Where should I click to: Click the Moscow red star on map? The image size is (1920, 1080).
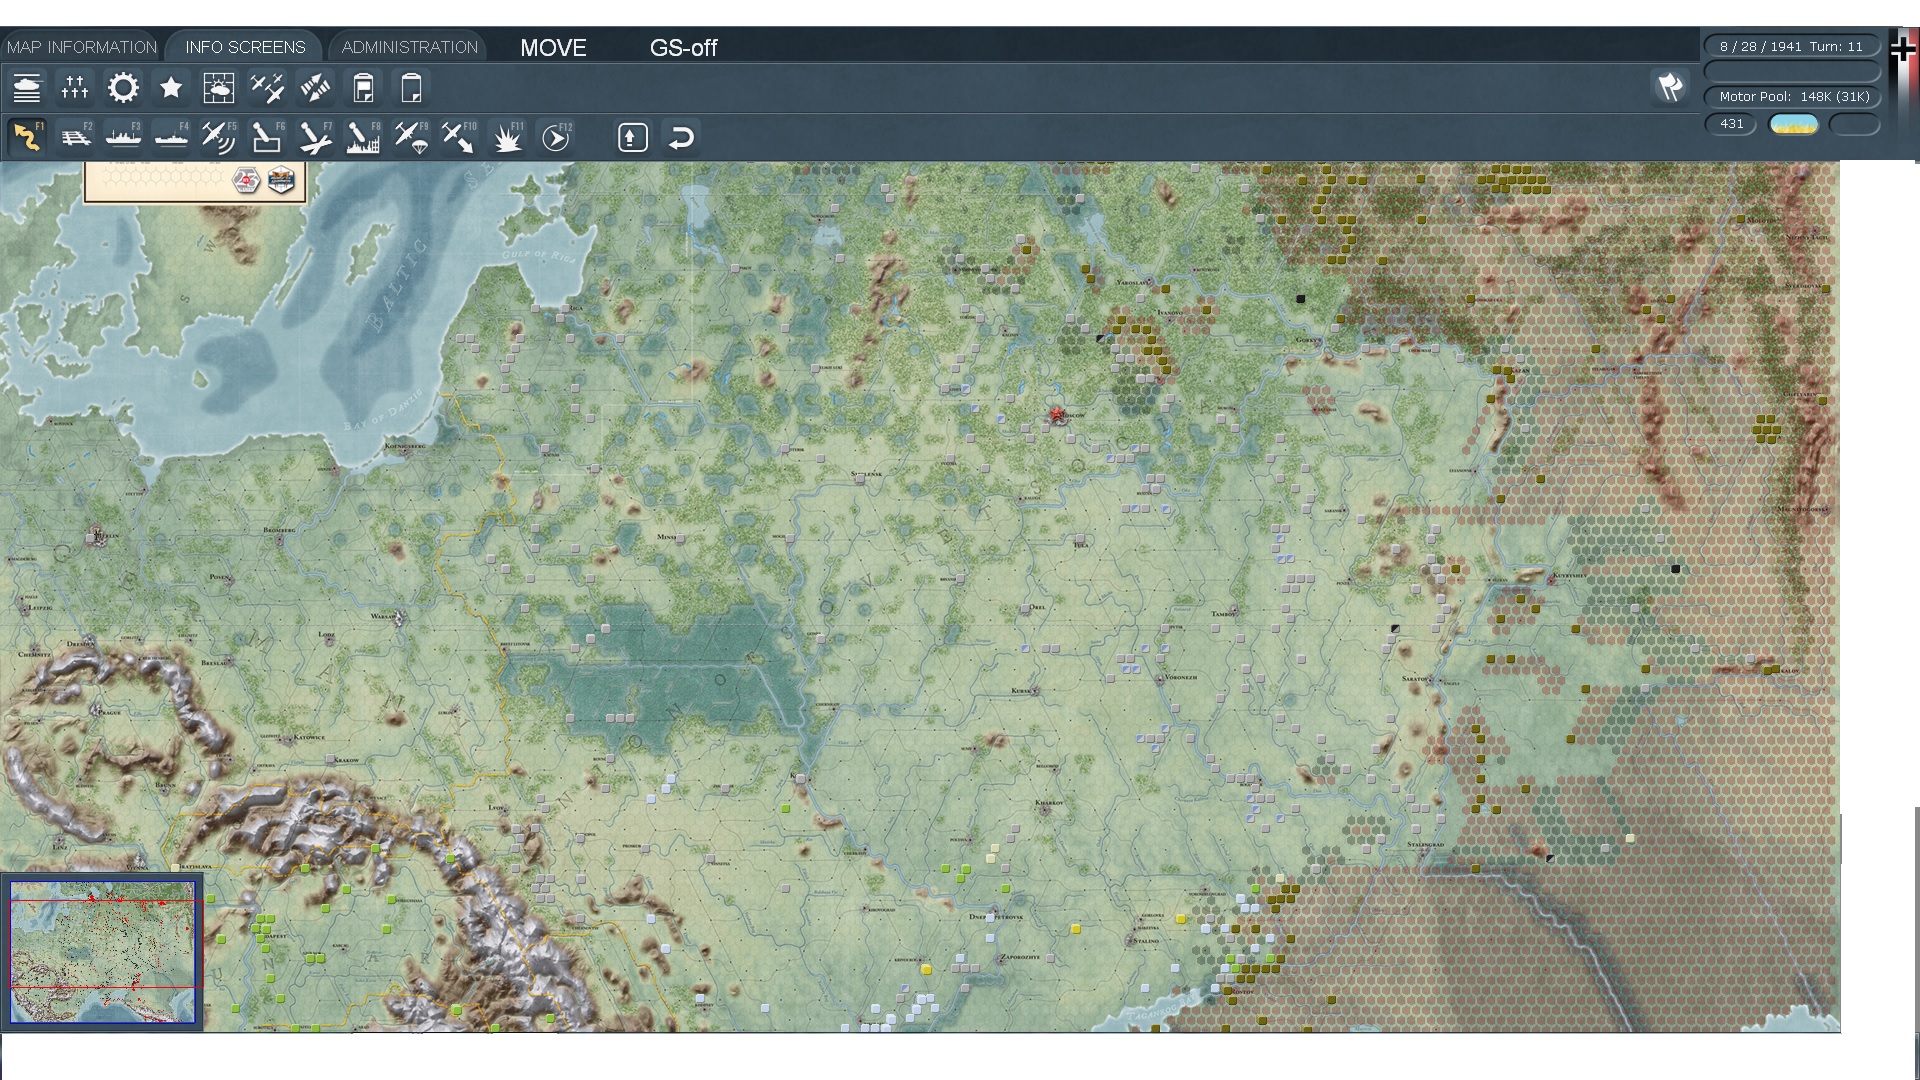click(1056, 414)
